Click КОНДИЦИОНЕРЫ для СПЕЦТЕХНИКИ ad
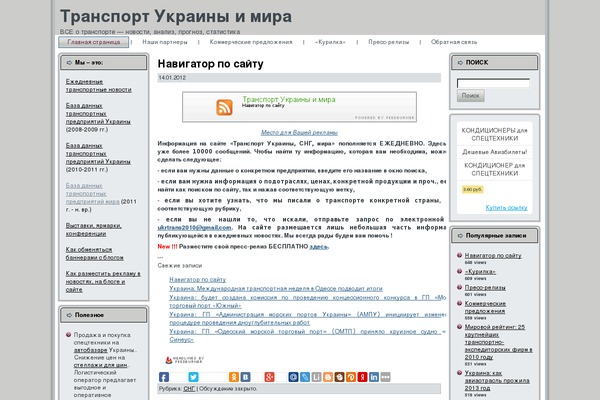The width and height of the screenshot is (600, 400). pos(494,134)
